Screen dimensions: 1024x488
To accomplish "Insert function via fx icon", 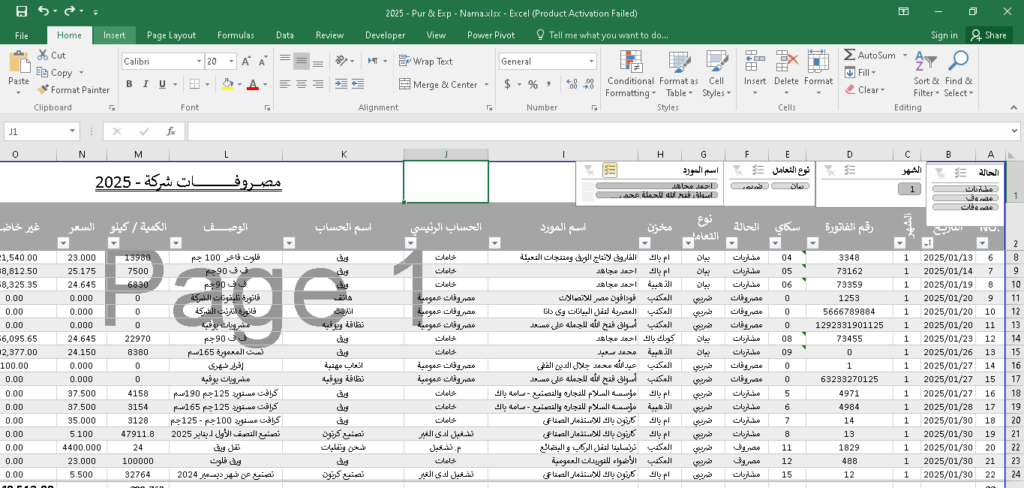I will [170, 131].
